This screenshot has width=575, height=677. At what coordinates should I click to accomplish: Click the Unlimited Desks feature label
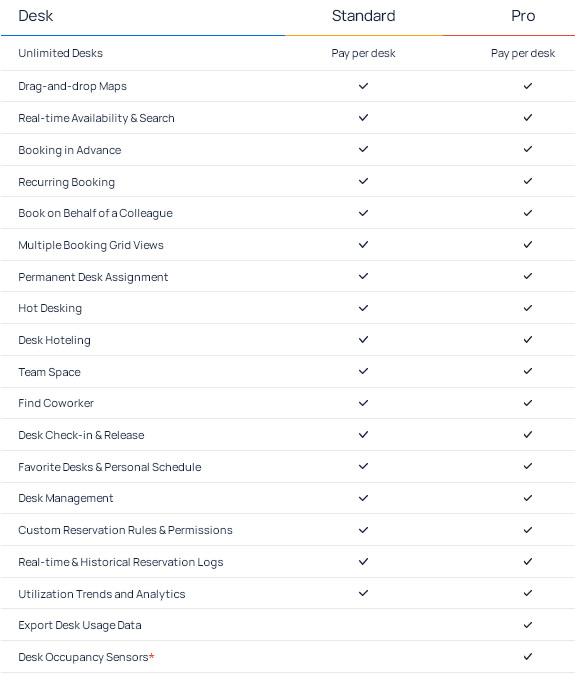click(x=60, y=53)
